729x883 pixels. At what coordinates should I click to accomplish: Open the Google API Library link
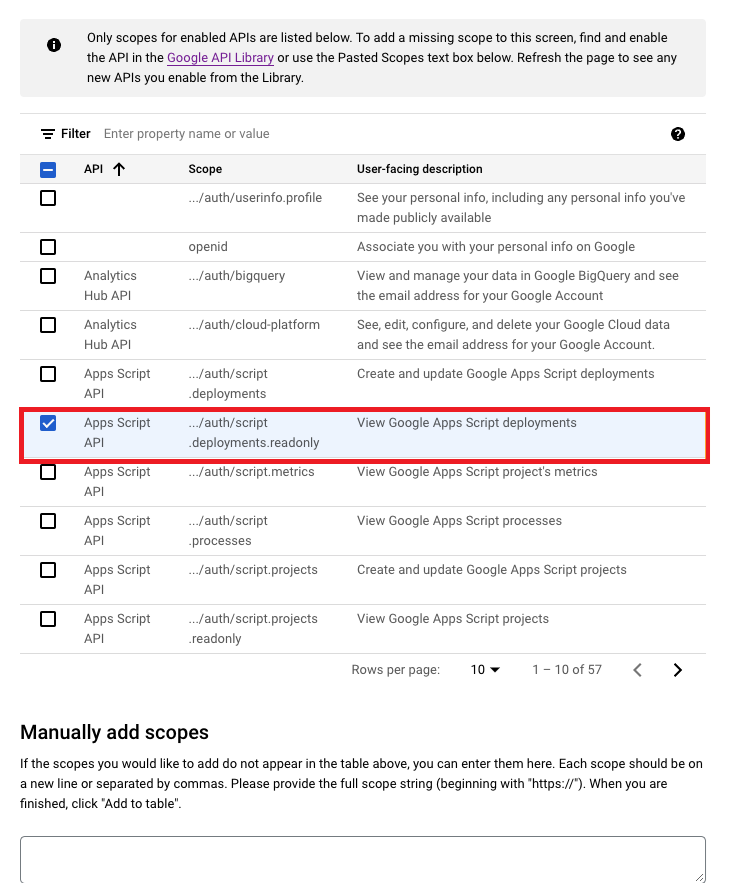[x=220, y=57]
